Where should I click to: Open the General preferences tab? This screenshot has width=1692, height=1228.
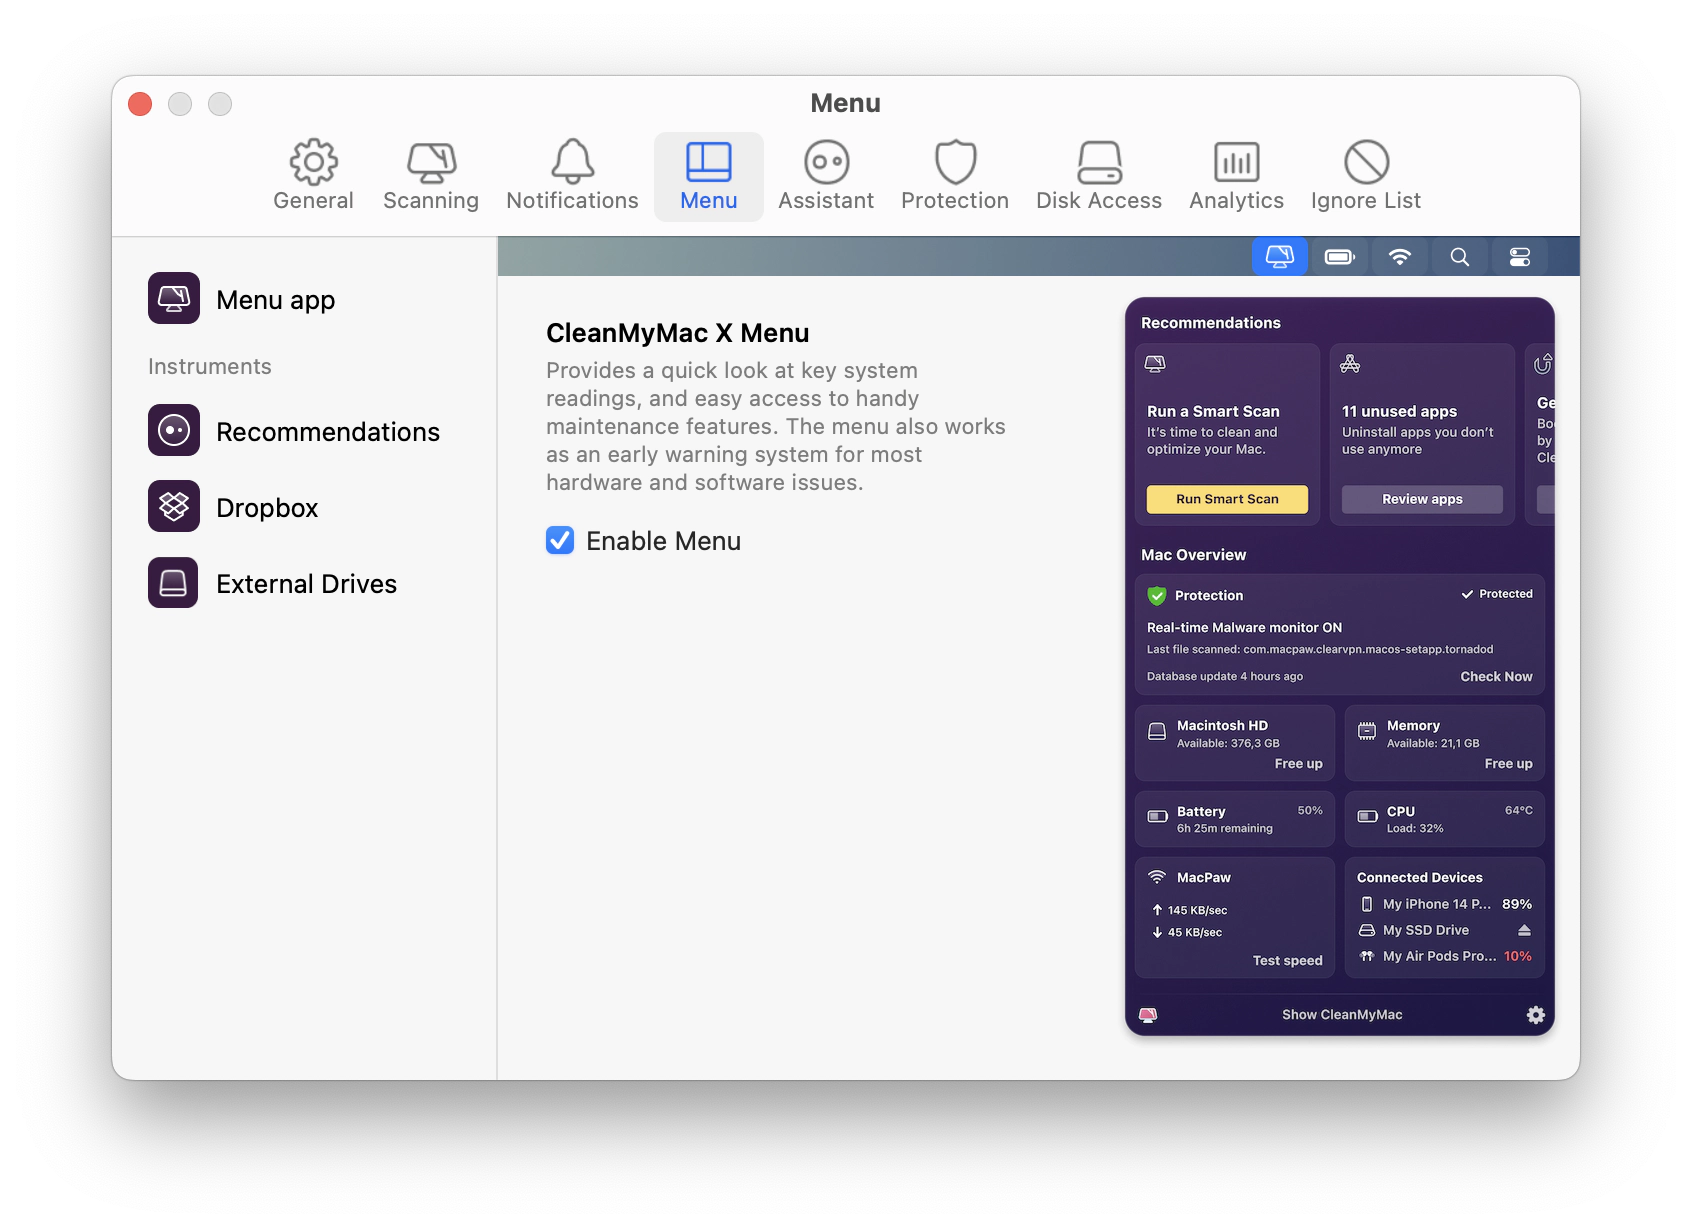tap(313, 176)
